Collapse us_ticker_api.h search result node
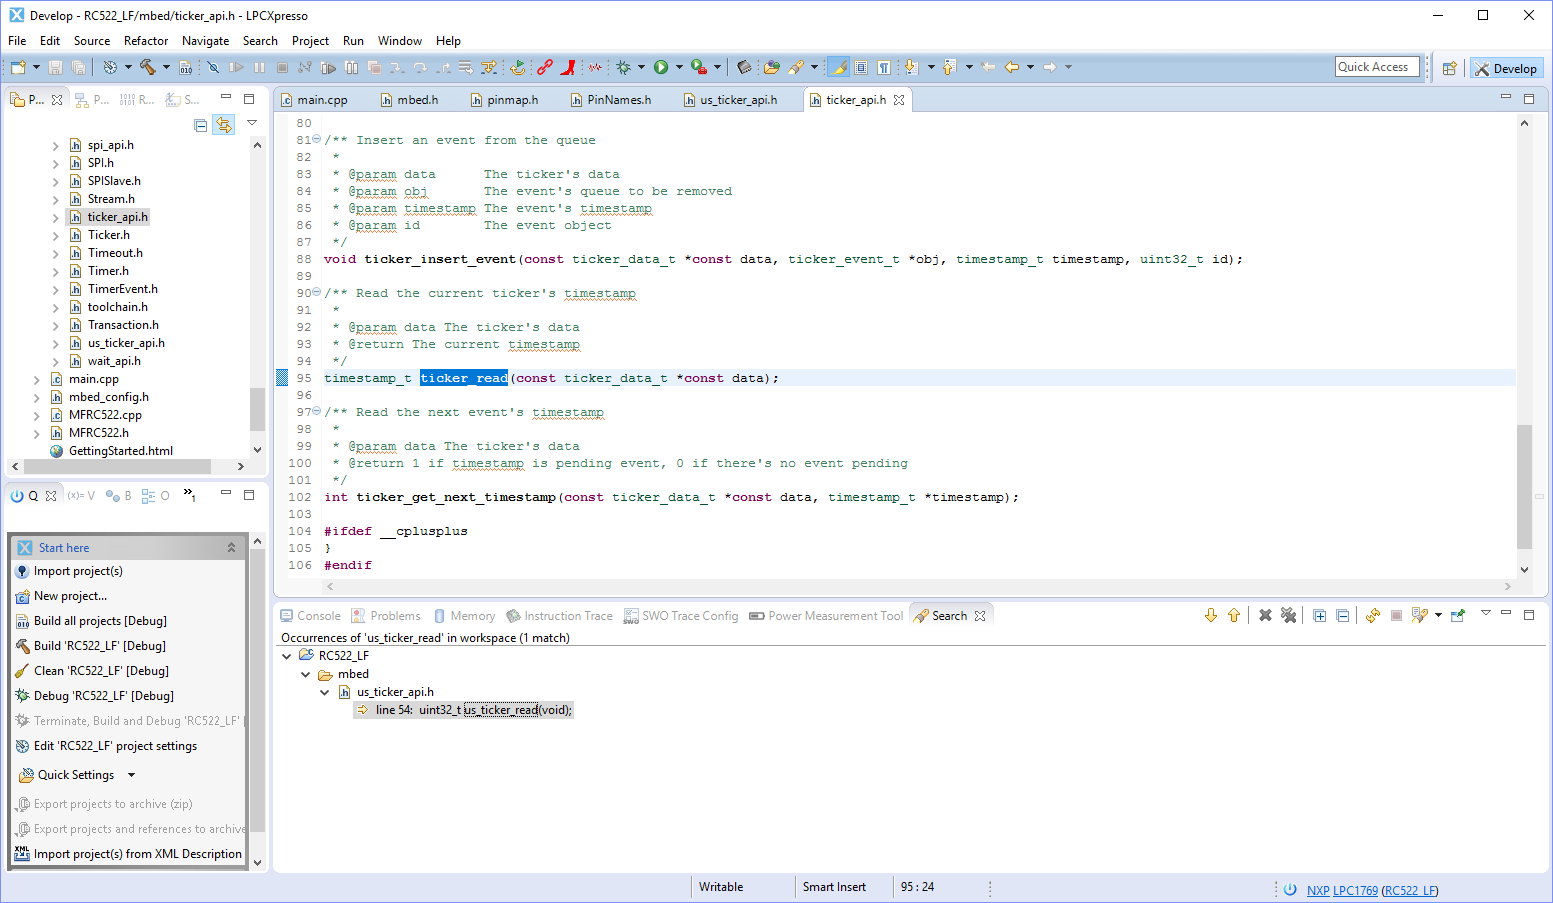This screenshot has height=903, width=1553. click(x=325, y=692)
